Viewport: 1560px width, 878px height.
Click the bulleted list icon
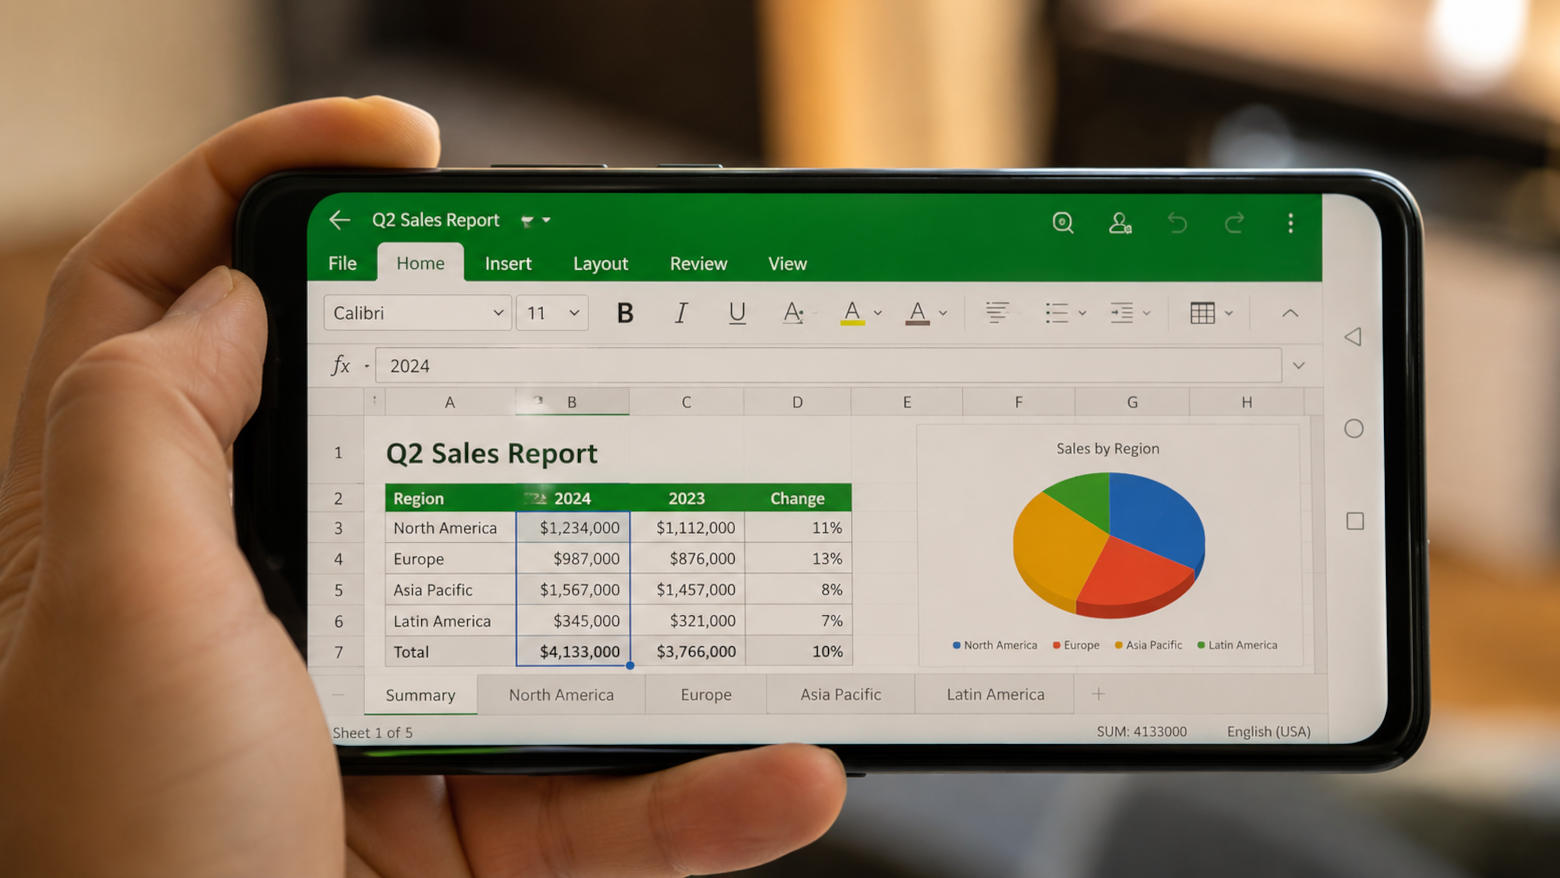coord(1057,313)
